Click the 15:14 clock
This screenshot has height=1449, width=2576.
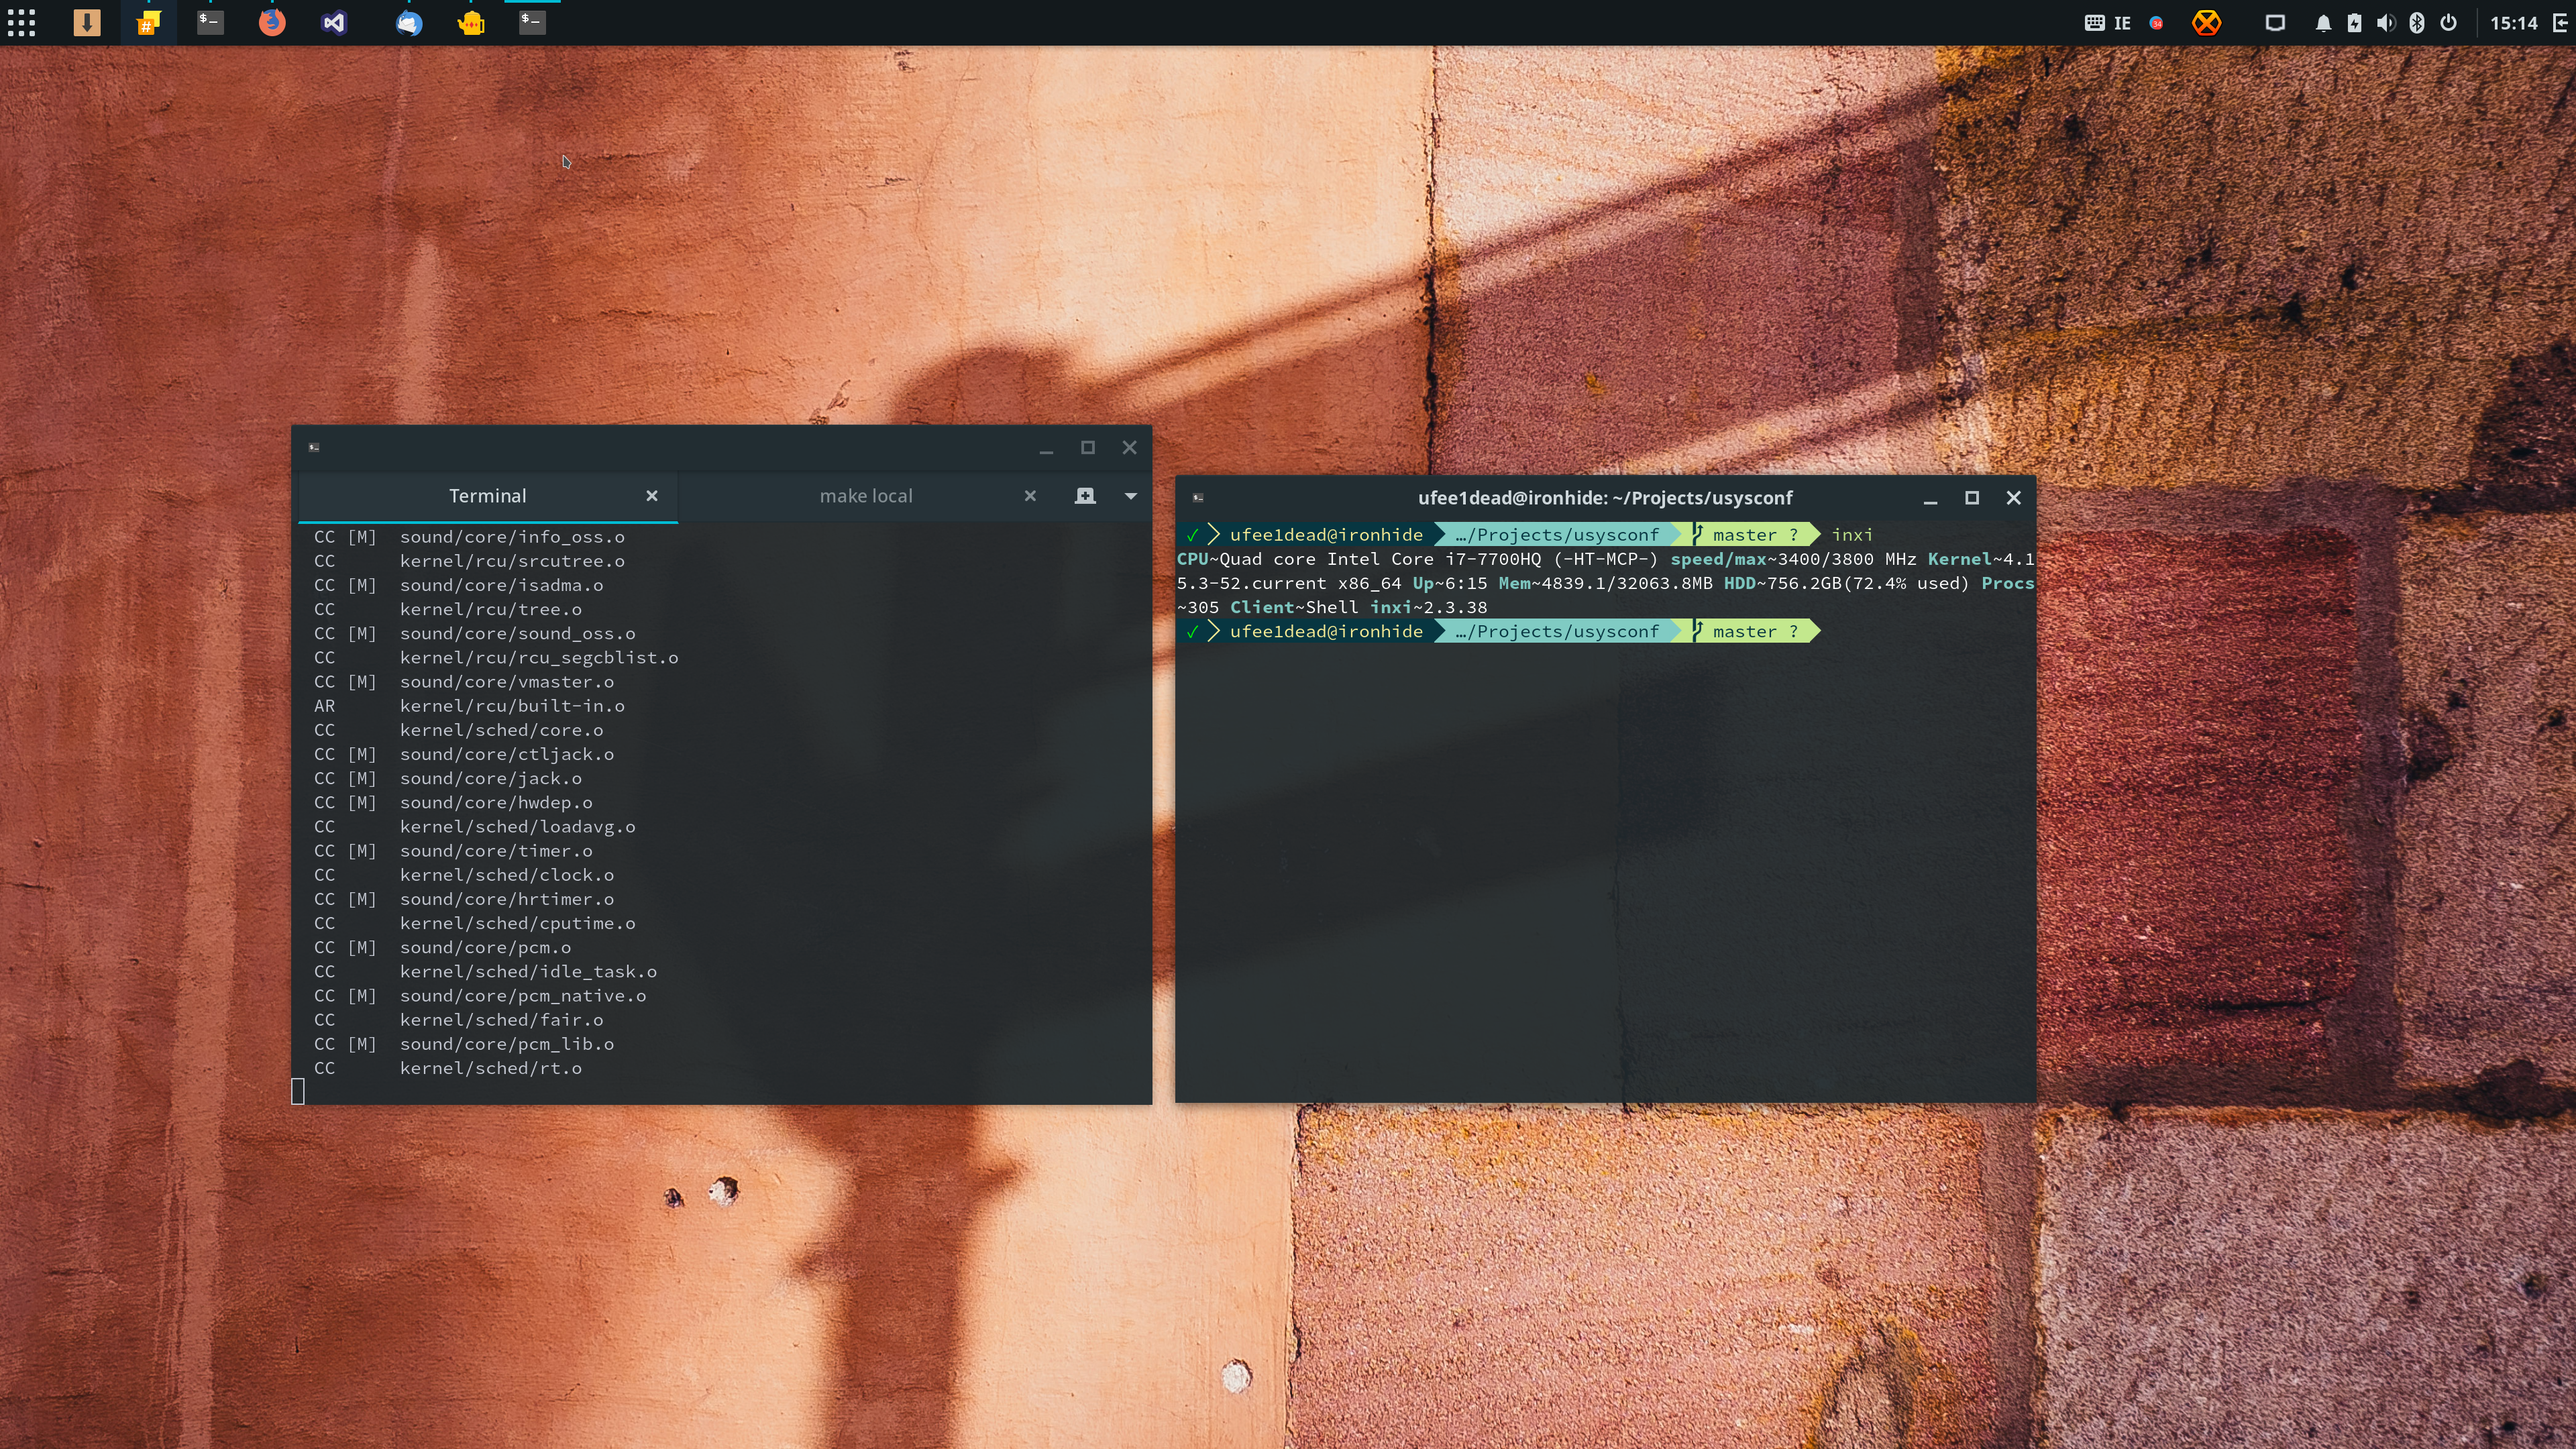click(x=2513, y=22)
